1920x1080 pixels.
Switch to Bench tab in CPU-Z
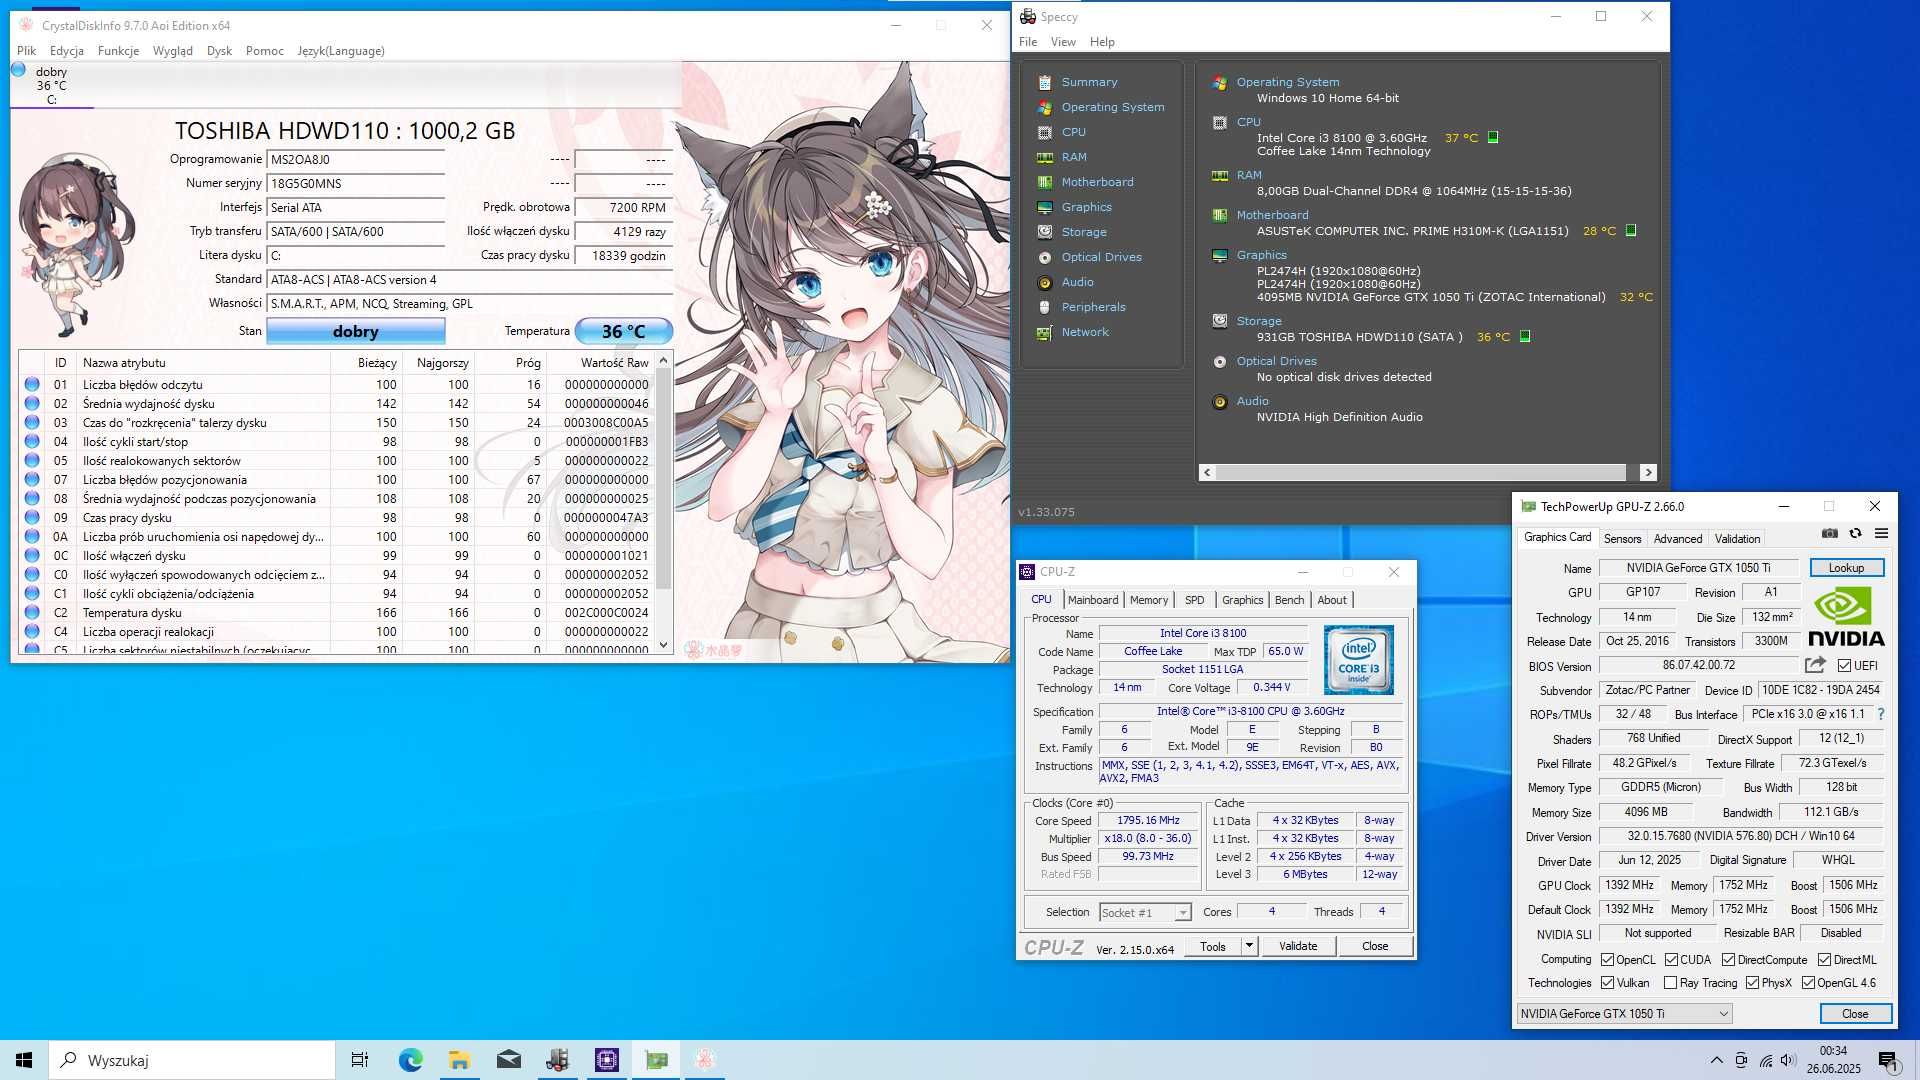[1289, 600]
